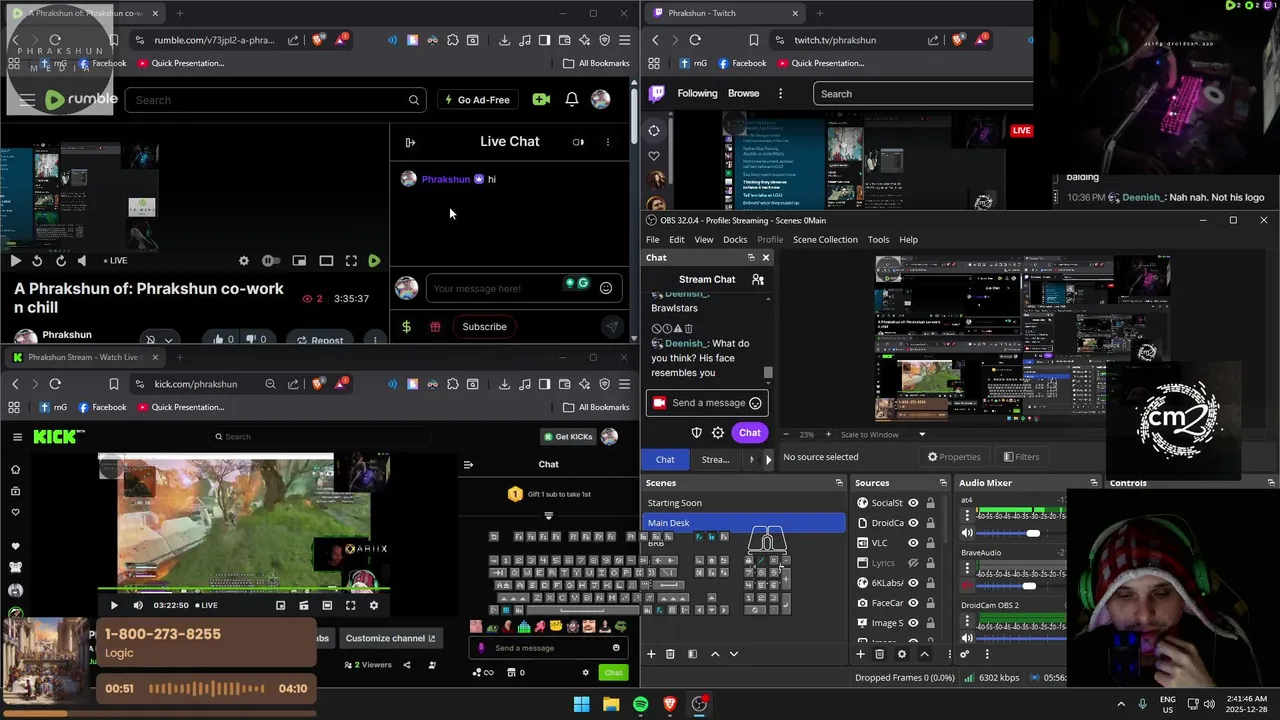Move scene down with Scenes down arrow

click(734, 654)
